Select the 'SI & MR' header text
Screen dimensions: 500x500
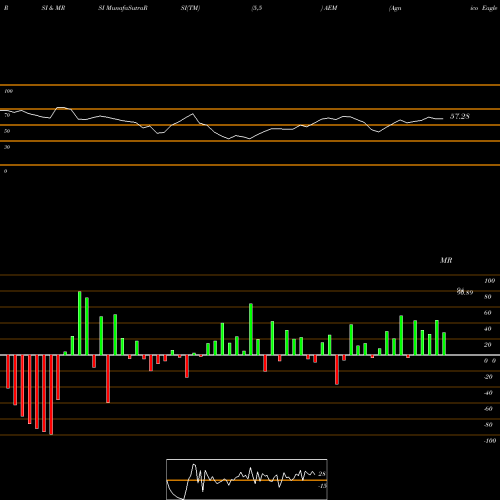click(x=53, y=8)
